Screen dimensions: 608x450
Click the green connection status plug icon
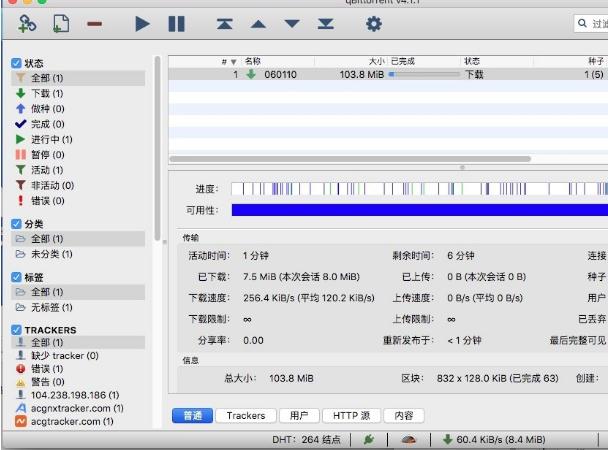[369, 439]
